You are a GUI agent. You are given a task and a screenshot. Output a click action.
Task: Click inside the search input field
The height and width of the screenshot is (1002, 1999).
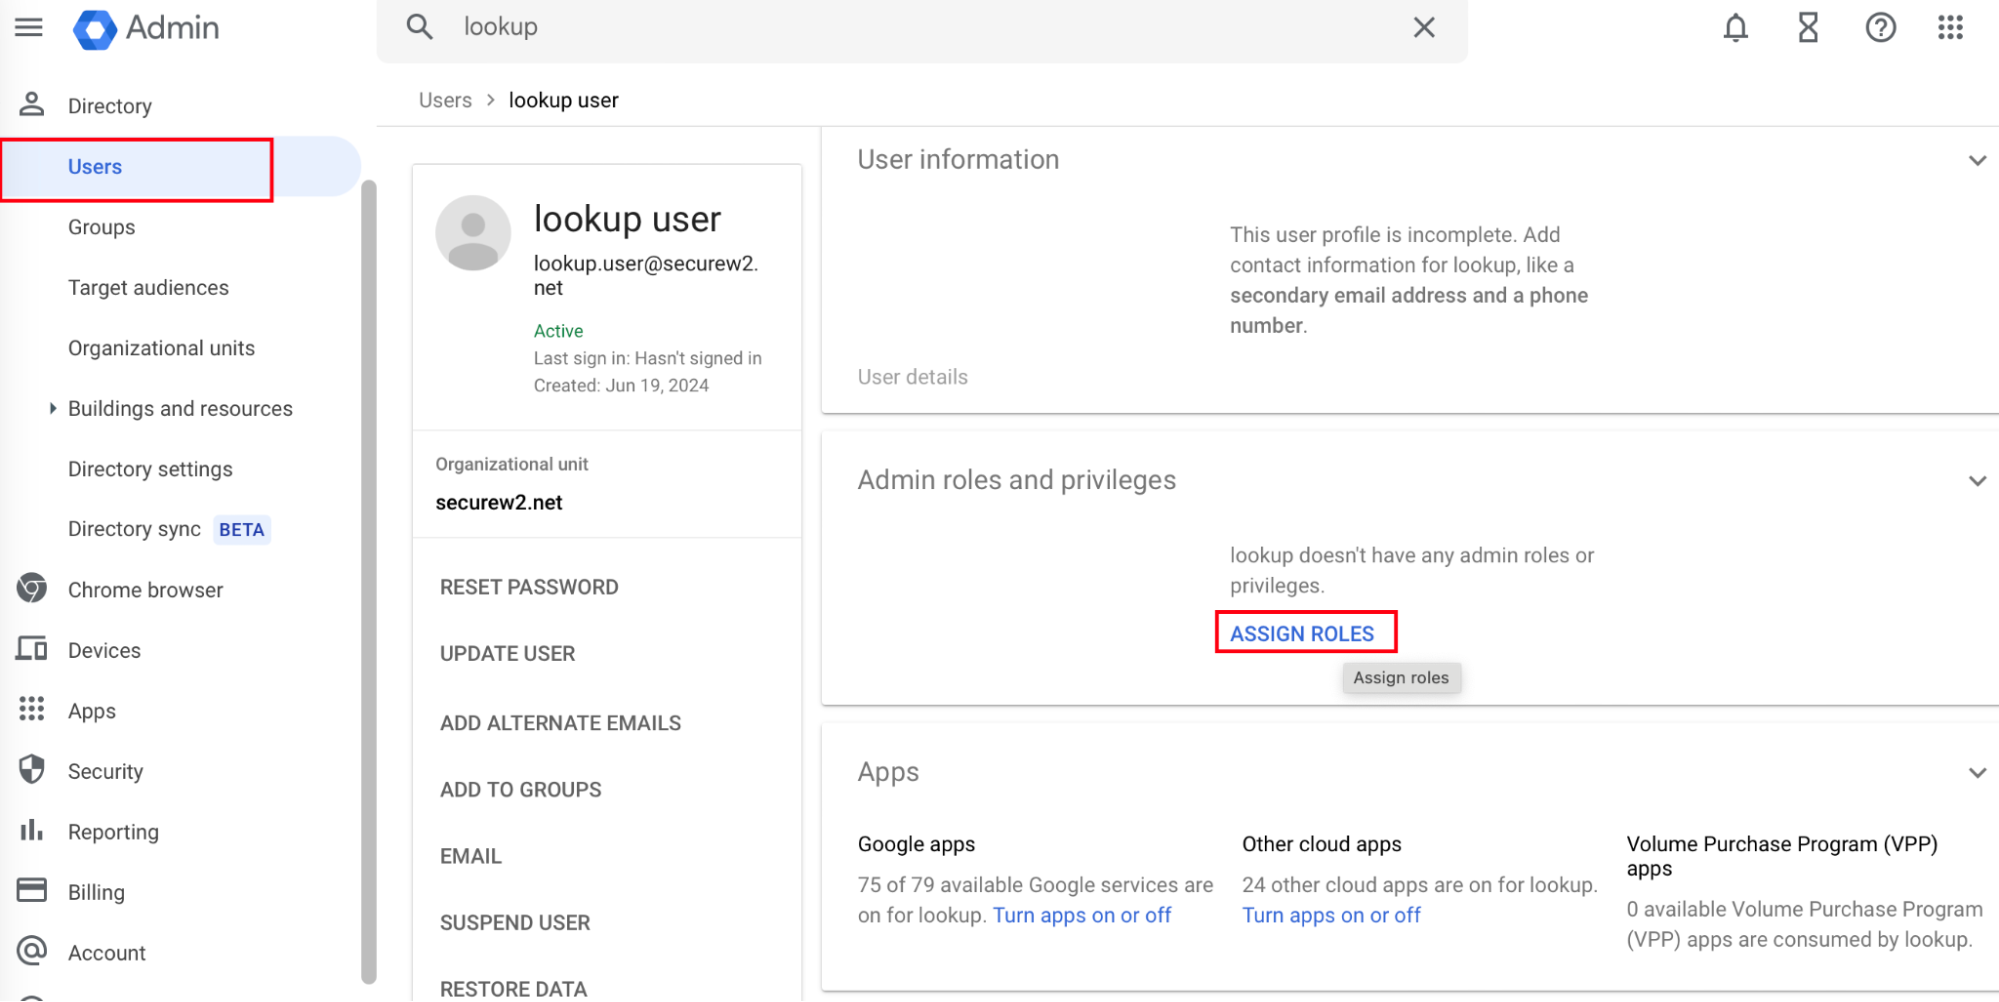[900, 27]
